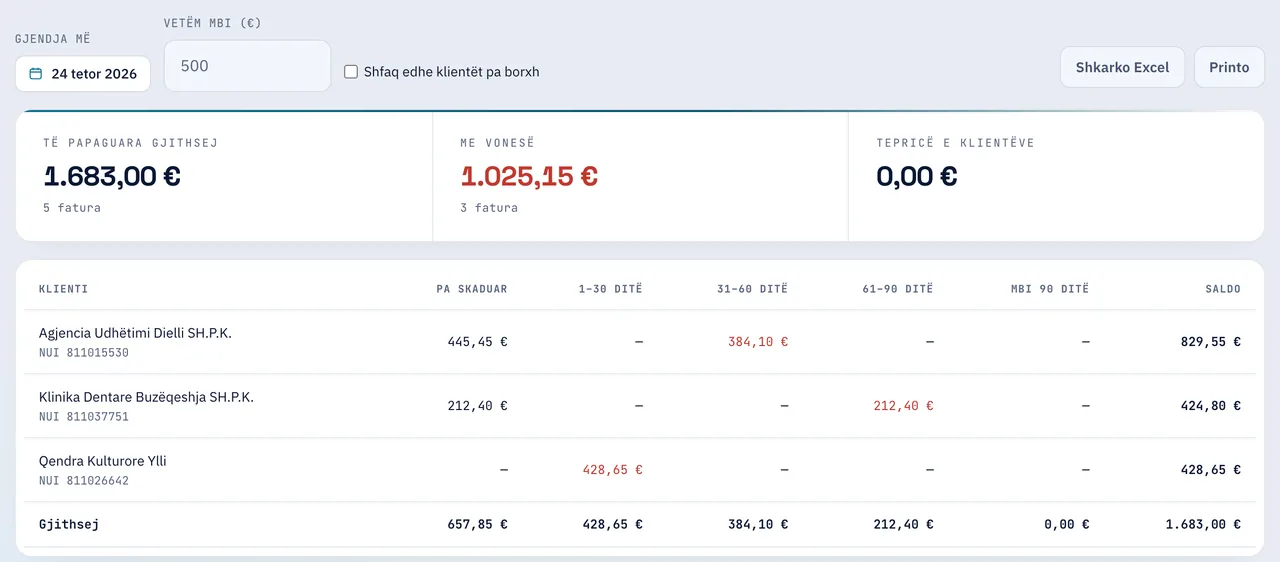Select the 0,00 € client surplus amount
Screen dimensions: 1280x562
coord(917,176)
